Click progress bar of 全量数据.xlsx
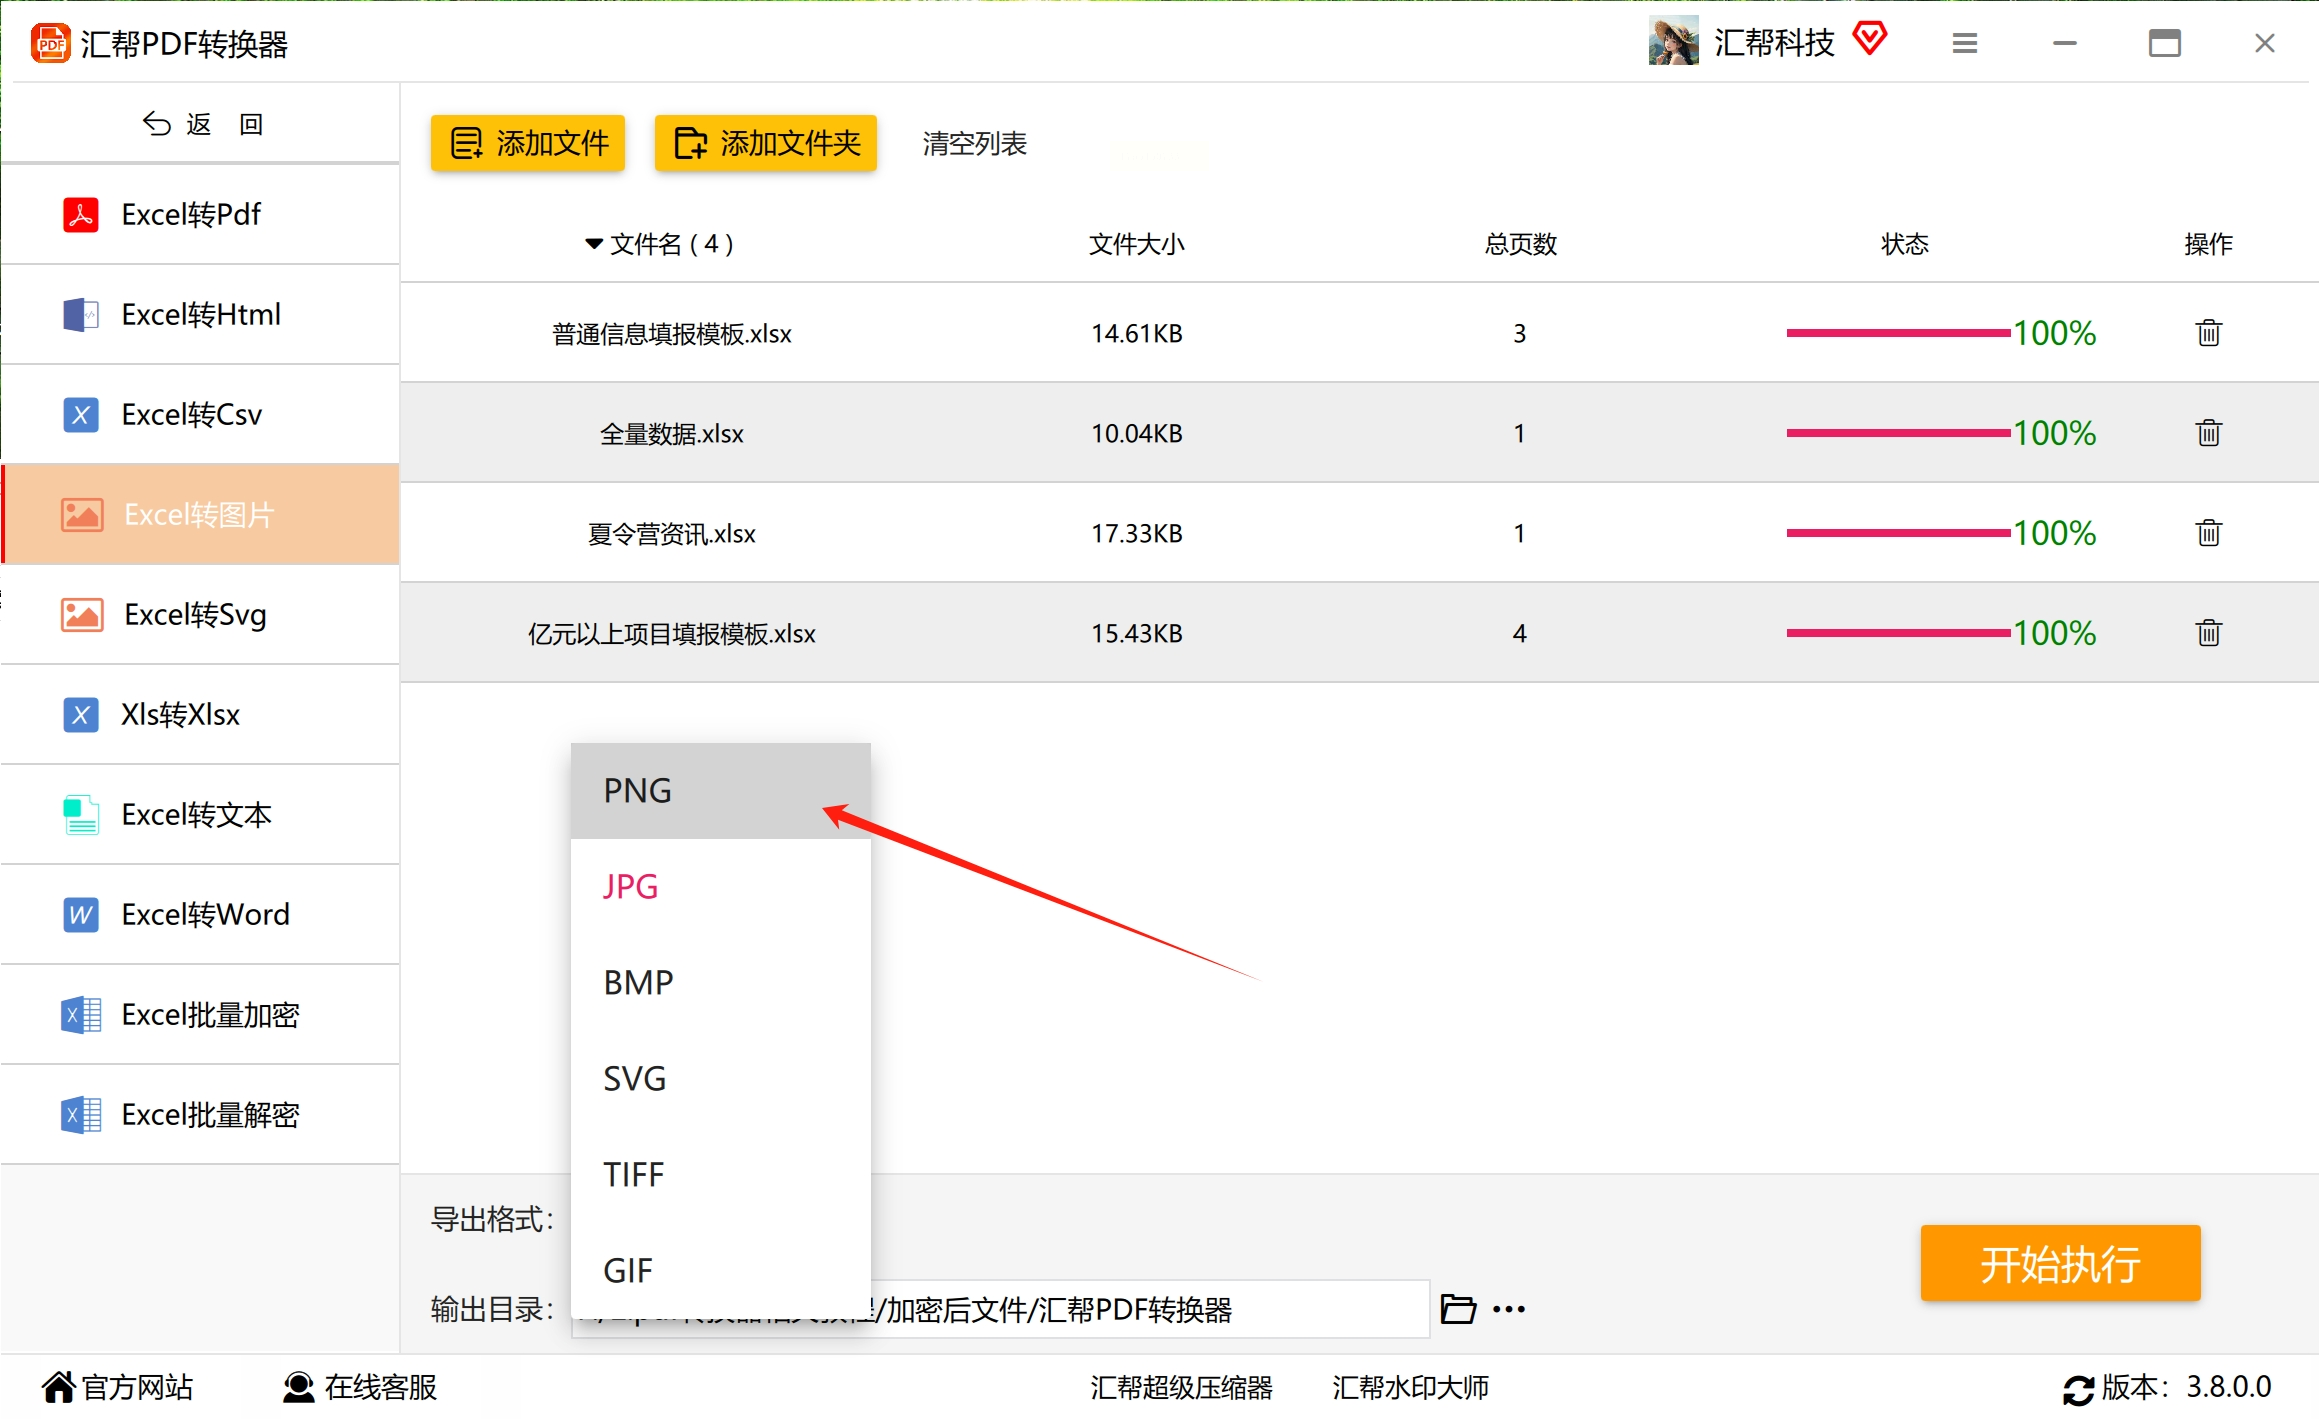The image size is (2319, 1419). [1897, 433]
